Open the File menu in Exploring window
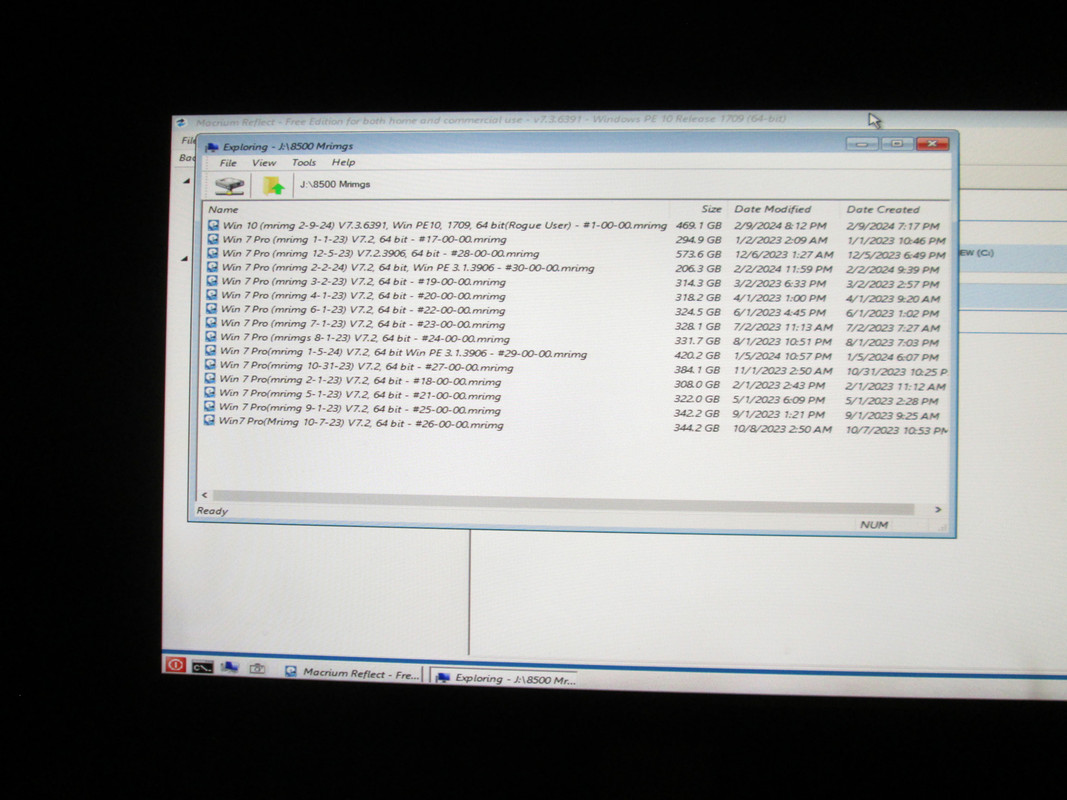Viewport: 1067px width, 800px height. click(227, 163)
